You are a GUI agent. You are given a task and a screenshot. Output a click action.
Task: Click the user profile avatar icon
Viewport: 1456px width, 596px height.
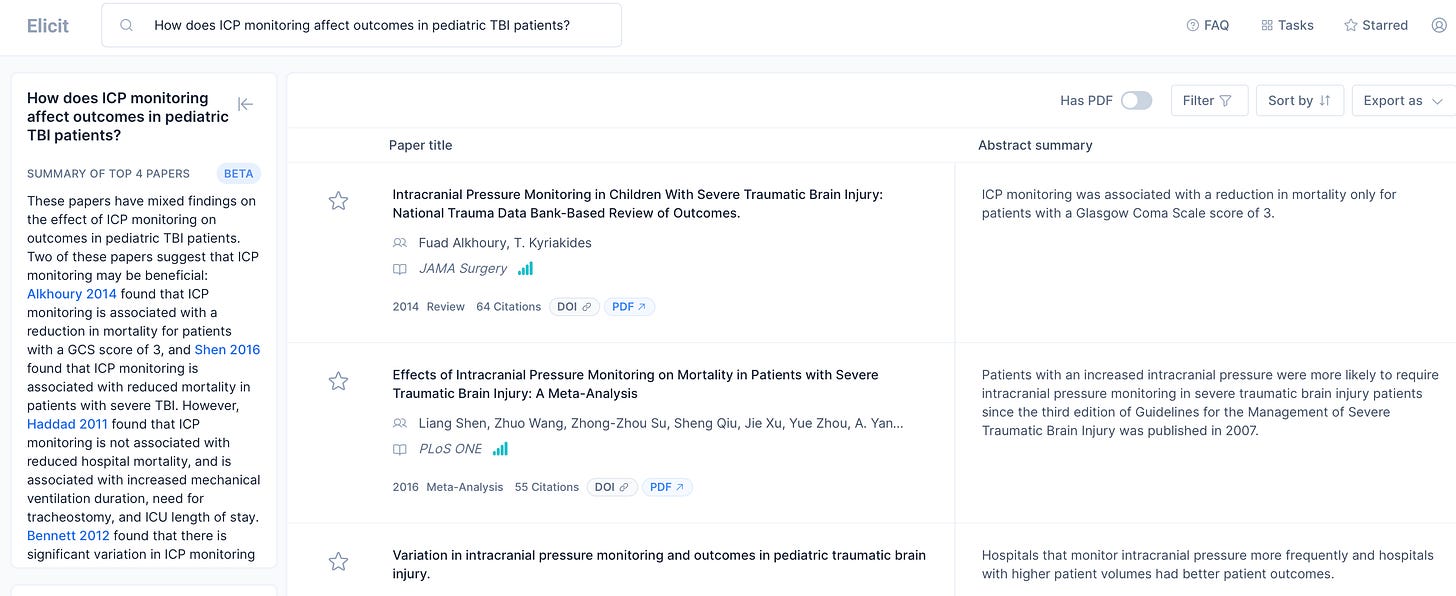click(1439, 25)
